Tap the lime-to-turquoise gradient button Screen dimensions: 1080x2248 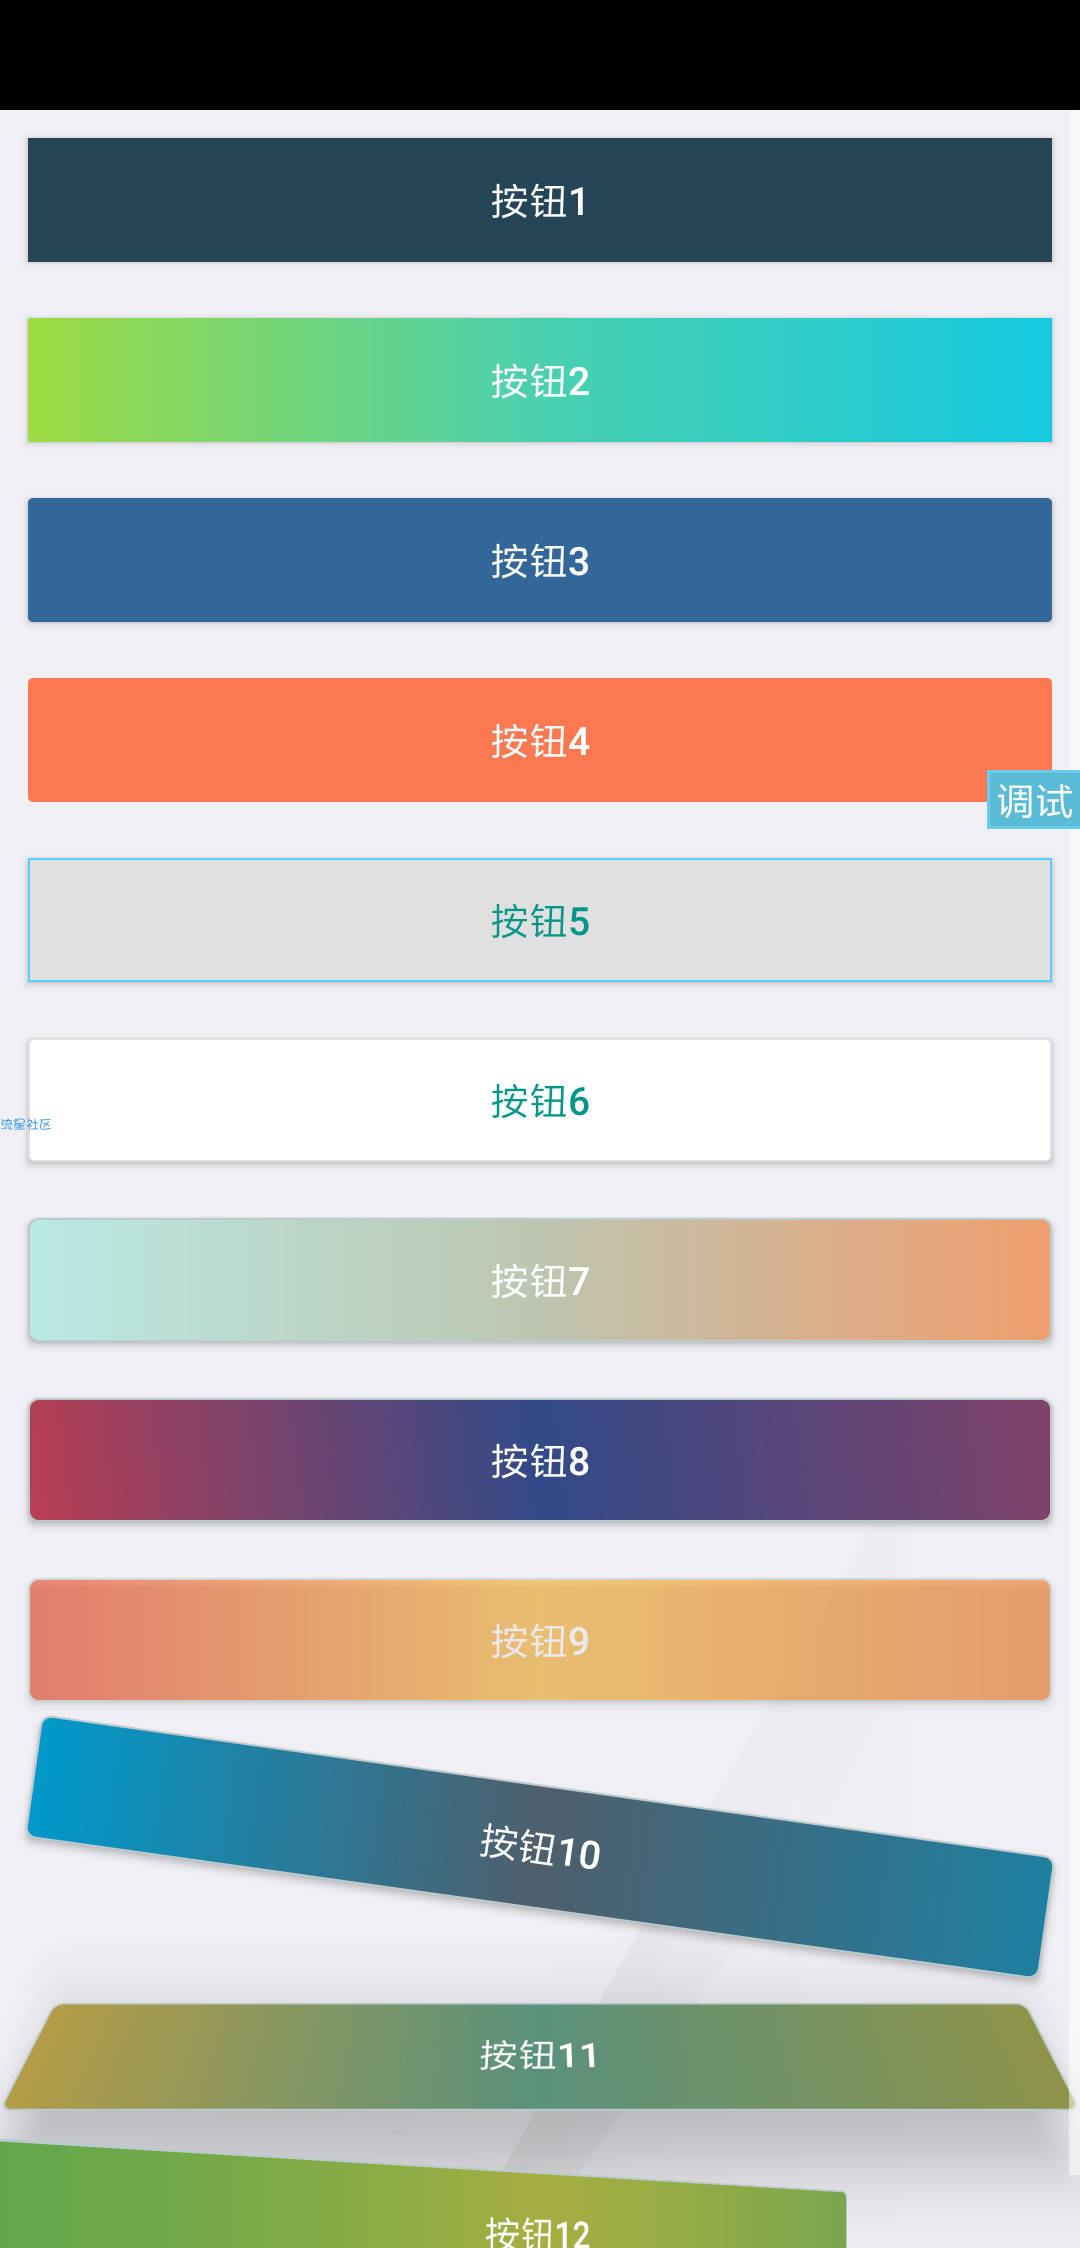click(x=540, y=380)
